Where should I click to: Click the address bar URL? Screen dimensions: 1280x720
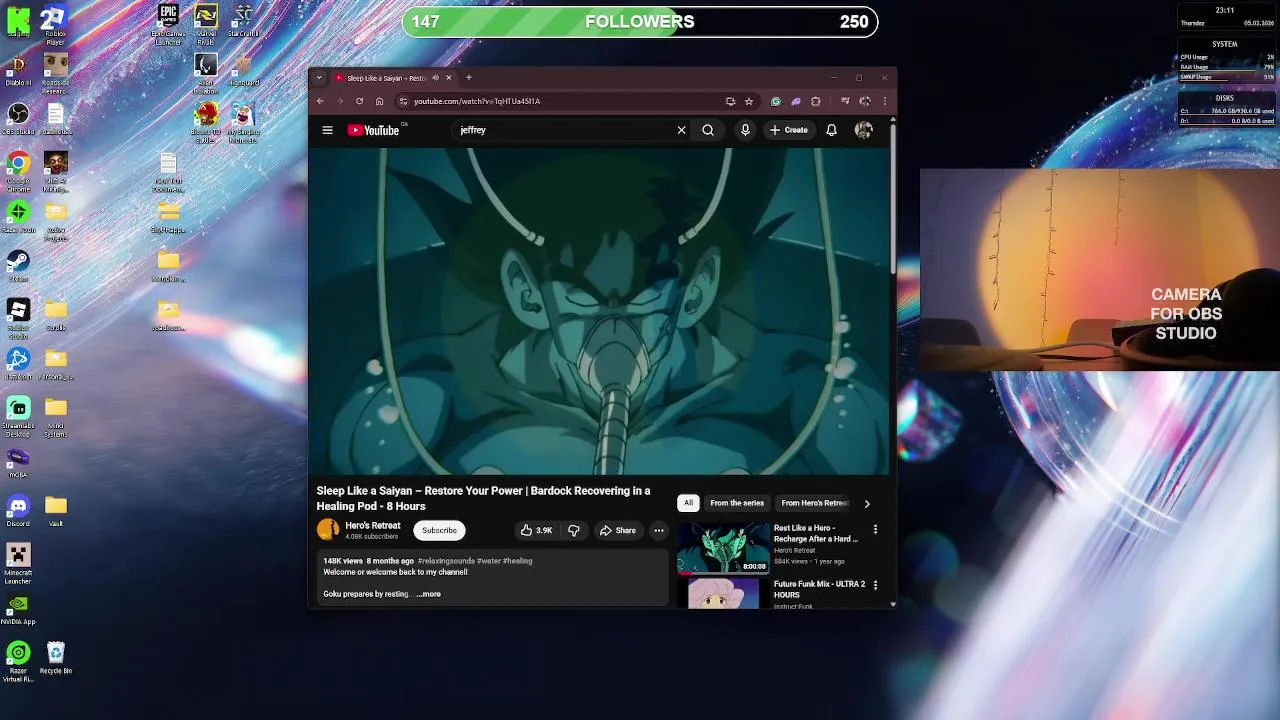coord(477,101)
